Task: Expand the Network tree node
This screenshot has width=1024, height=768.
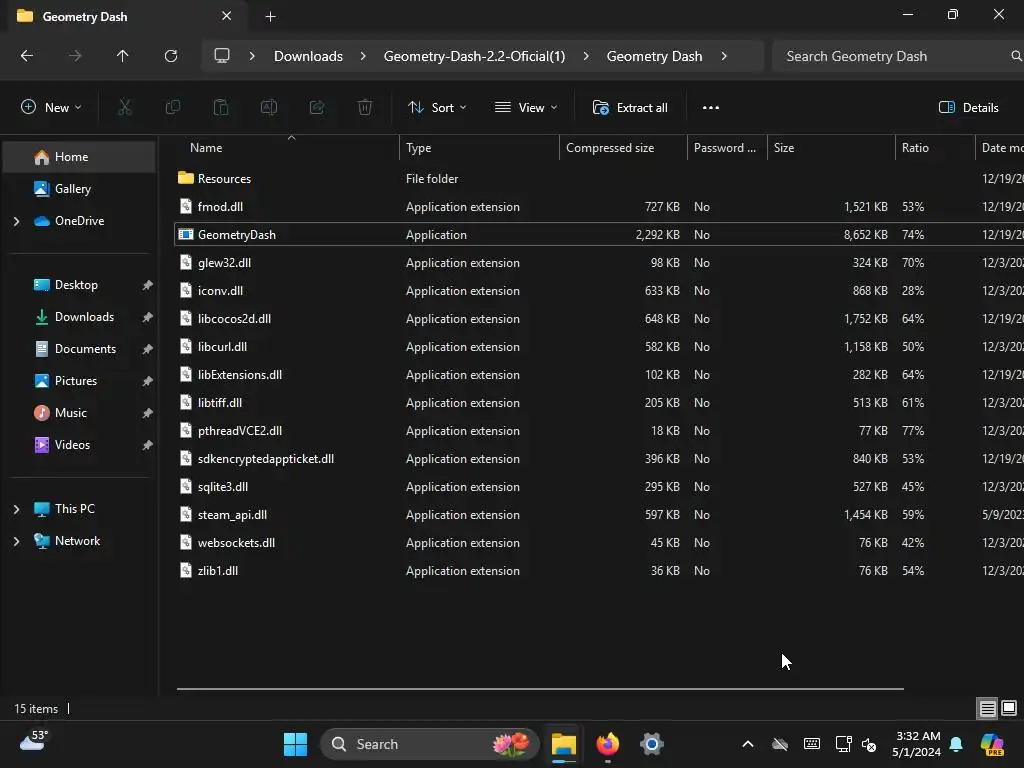Action: (x=16, y=541)
